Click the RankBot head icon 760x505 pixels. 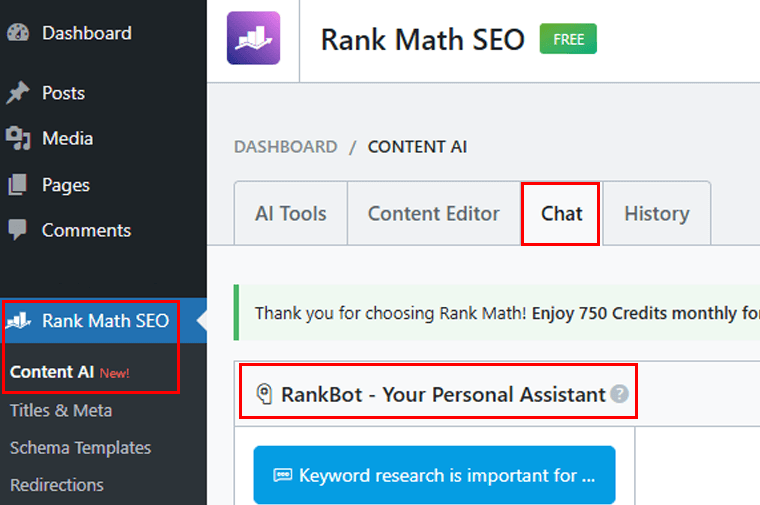(265, 394)
